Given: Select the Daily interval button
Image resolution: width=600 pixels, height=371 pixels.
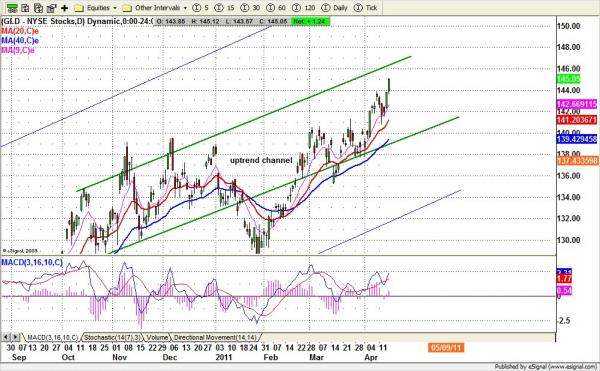Looking at the screenshot, I should tap(335, 8).
